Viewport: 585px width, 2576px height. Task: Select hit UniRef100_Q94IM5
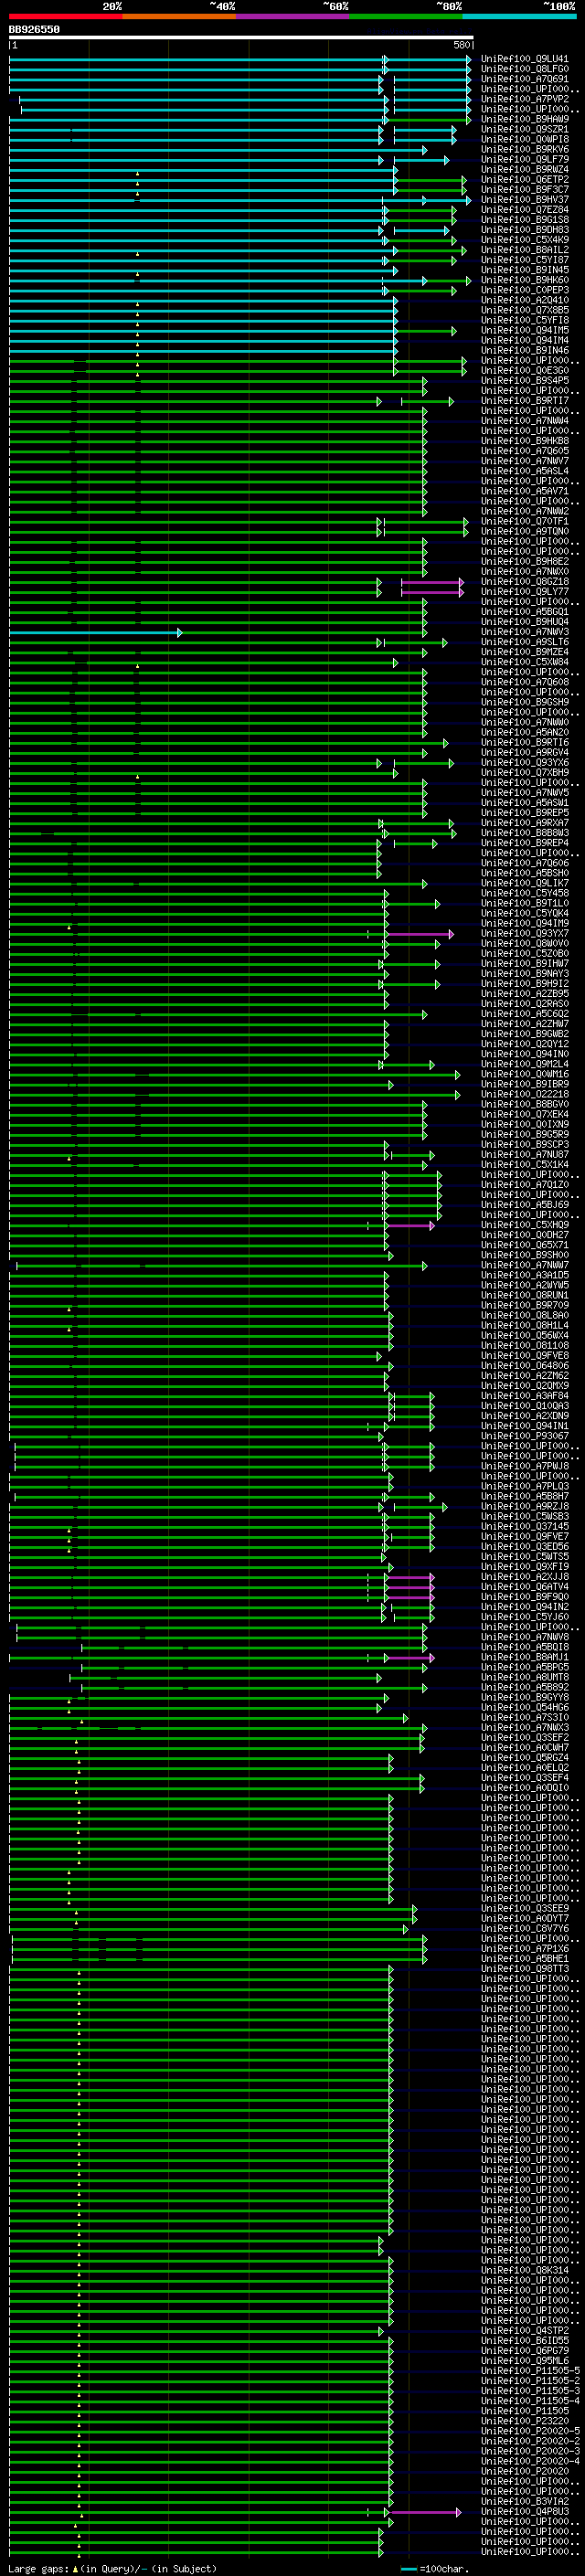[525, 330]
